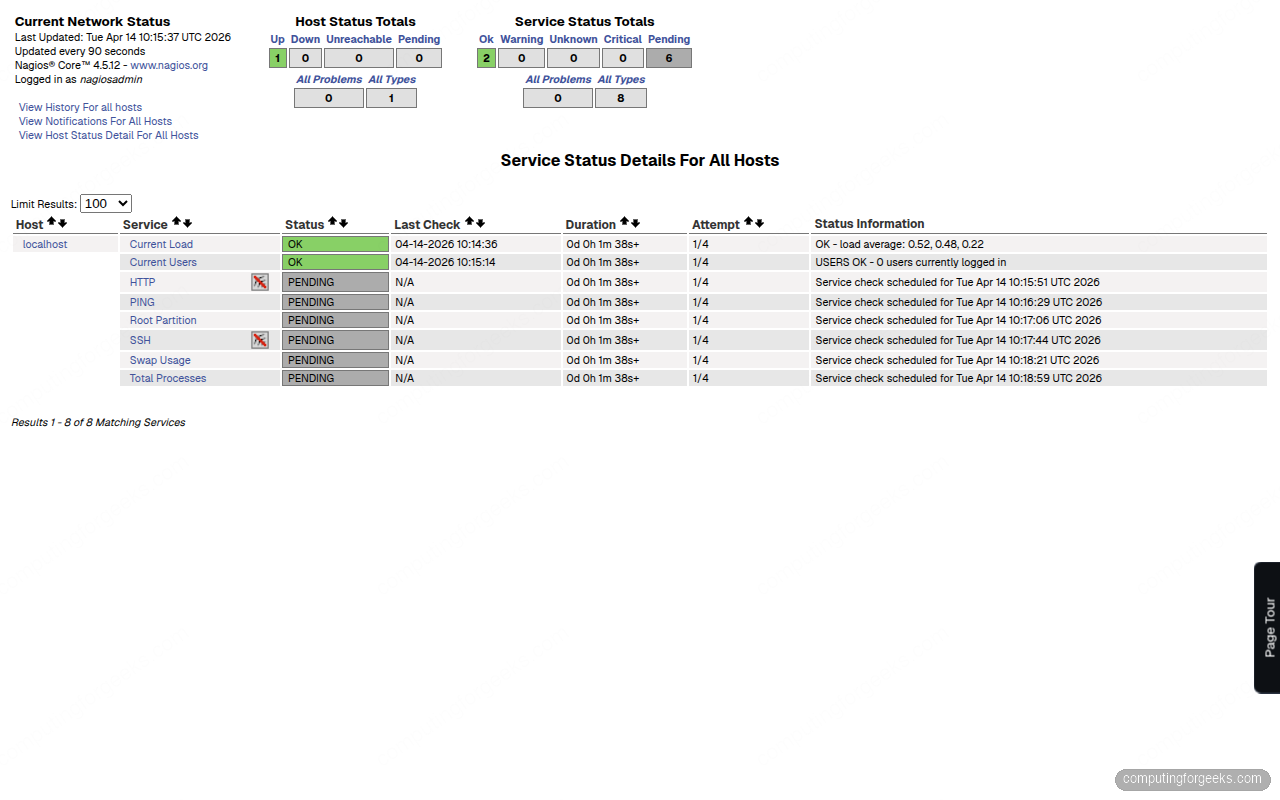Image resolution: width=1280 pixels, height=800 pixels.
Task: Click the Pending host count box
Action: (x=418, y=57)
